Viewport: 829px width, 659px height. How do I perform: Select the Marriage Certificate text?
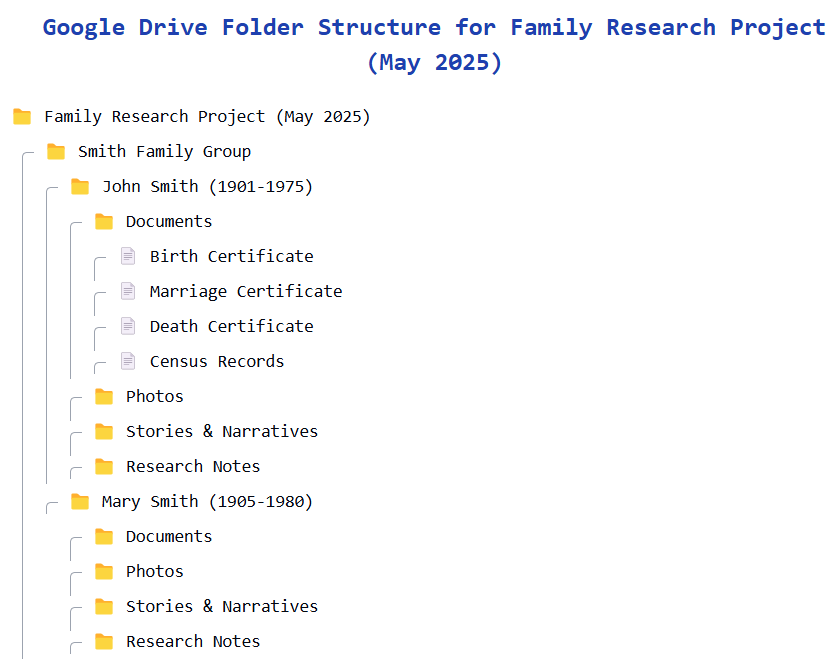(246, 291)
